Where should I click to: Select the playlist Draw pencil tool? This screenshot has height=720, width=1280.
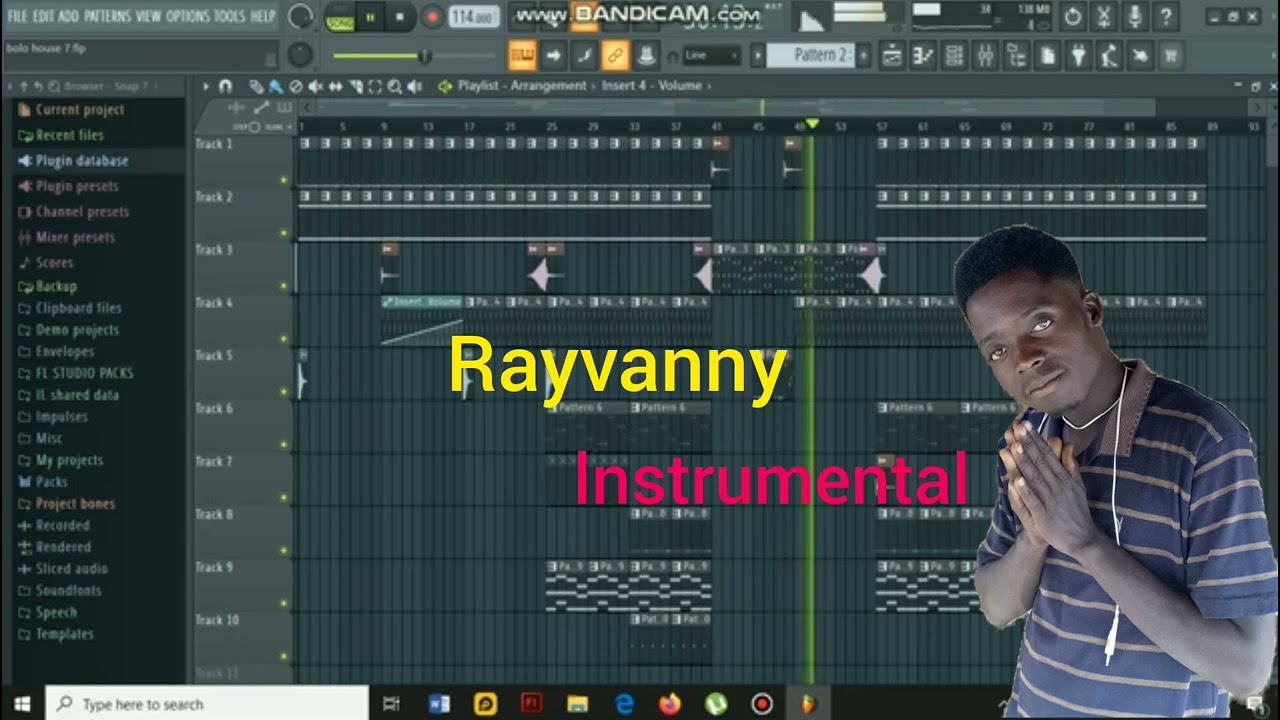256,87
